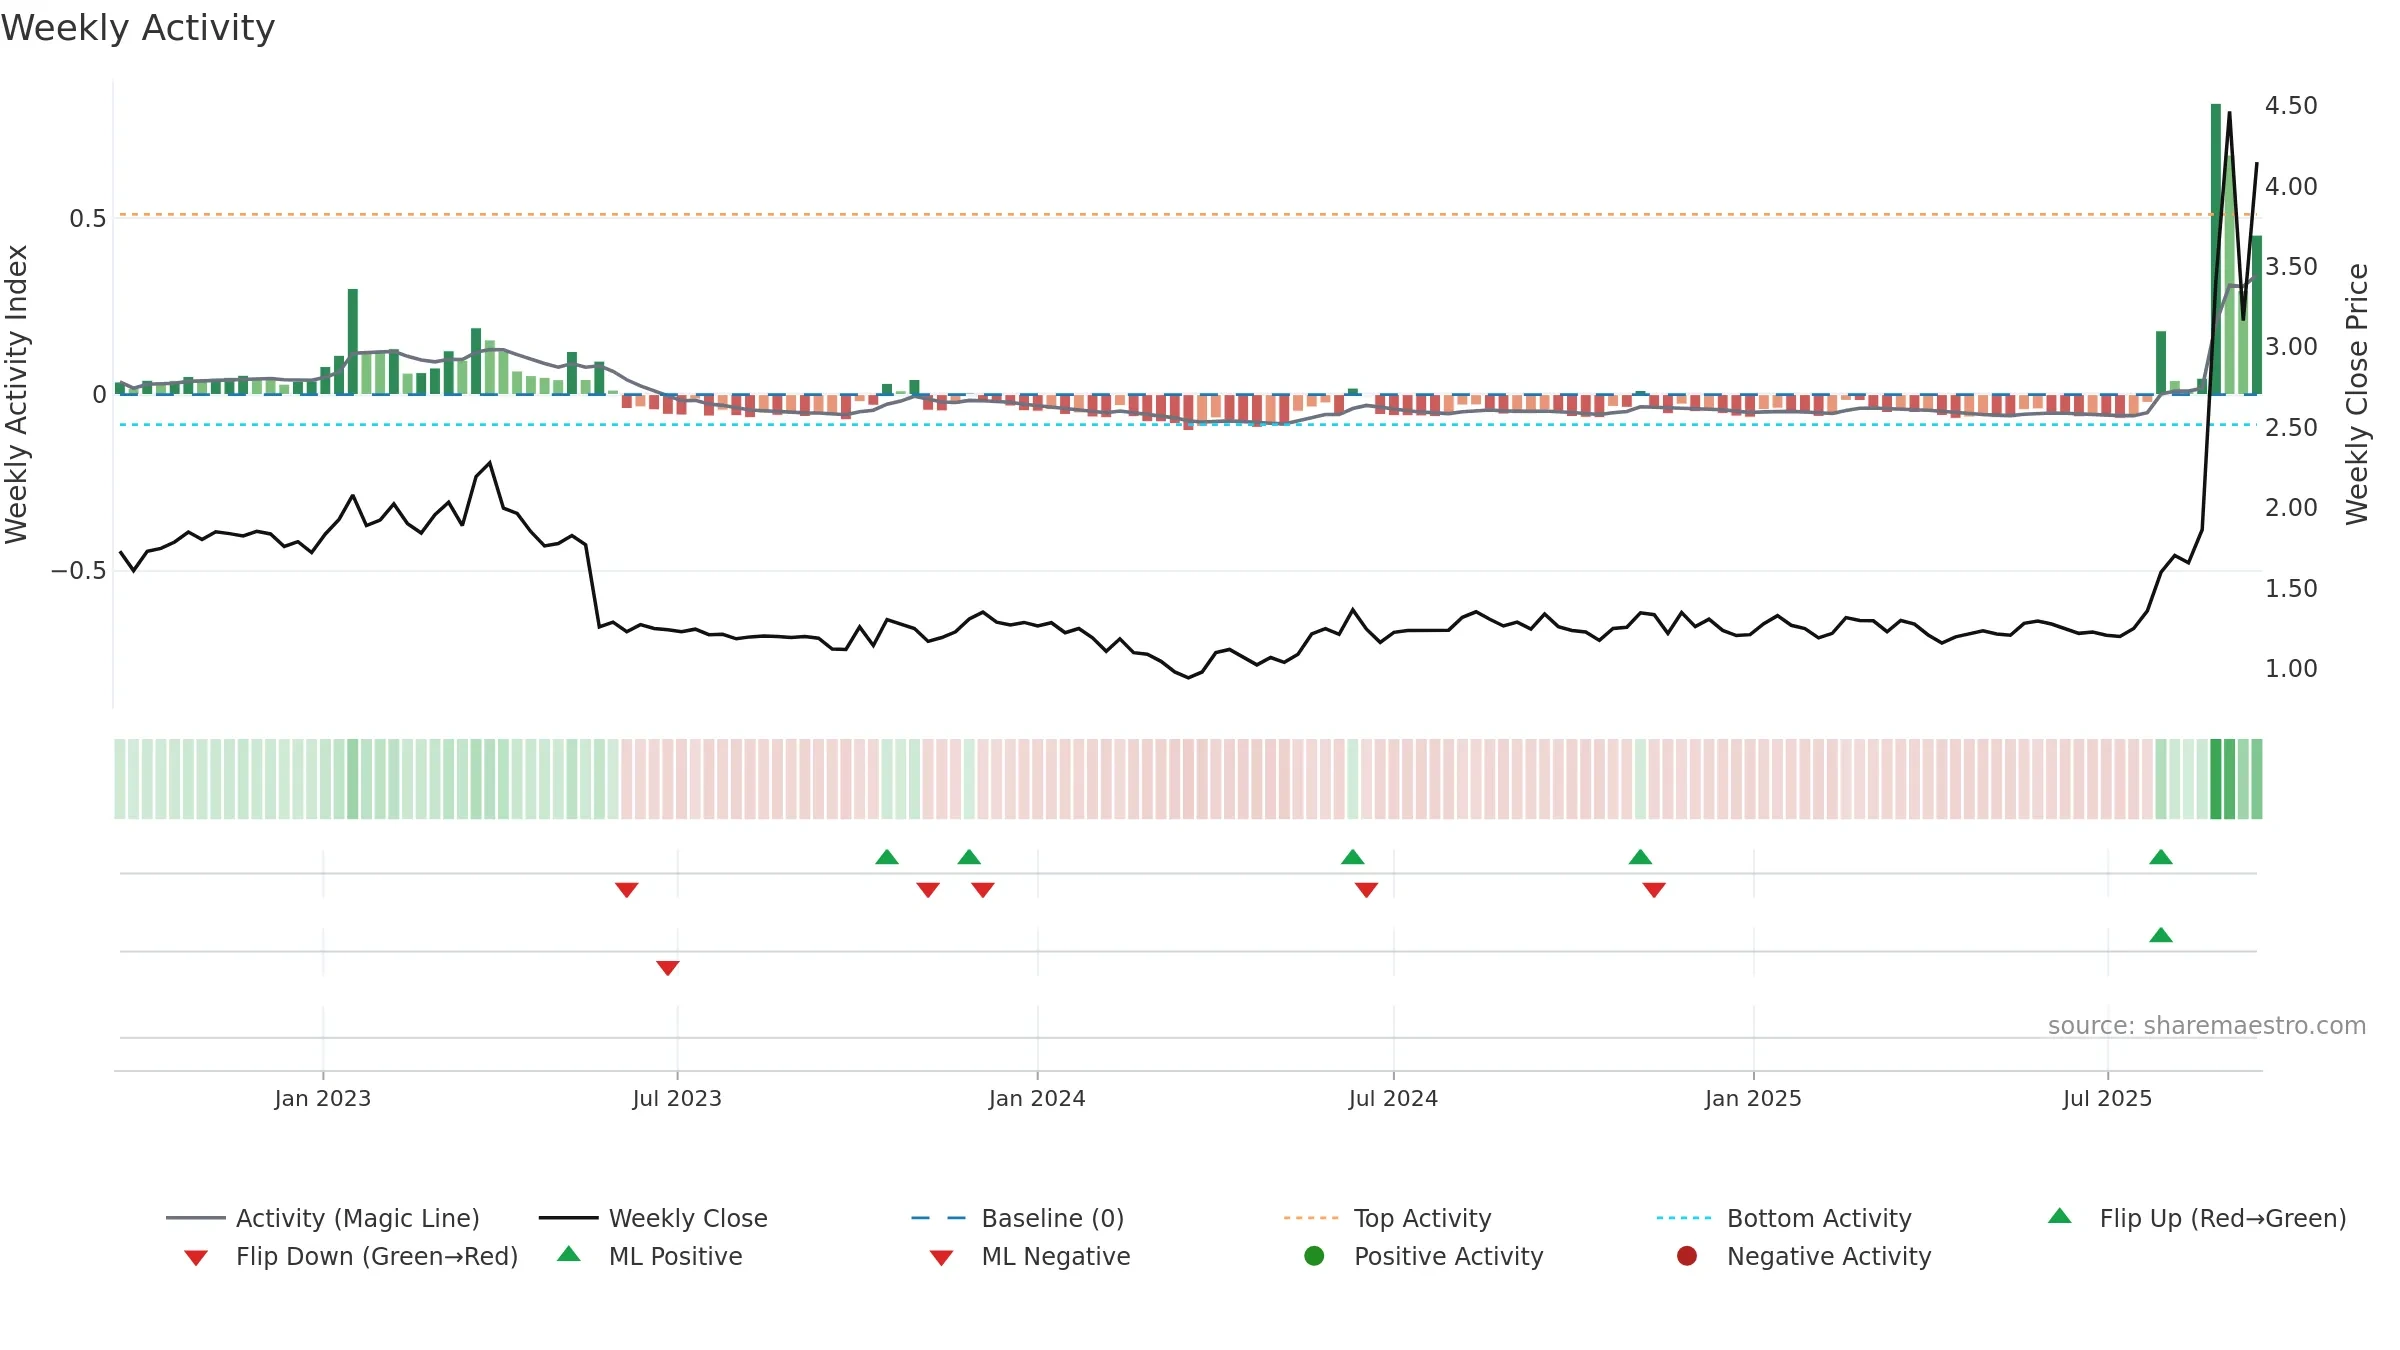Select the flip-up marker in late 2024
Screen dimensions: 2400x1350
pyautogui.click(x=1641, y=857)
